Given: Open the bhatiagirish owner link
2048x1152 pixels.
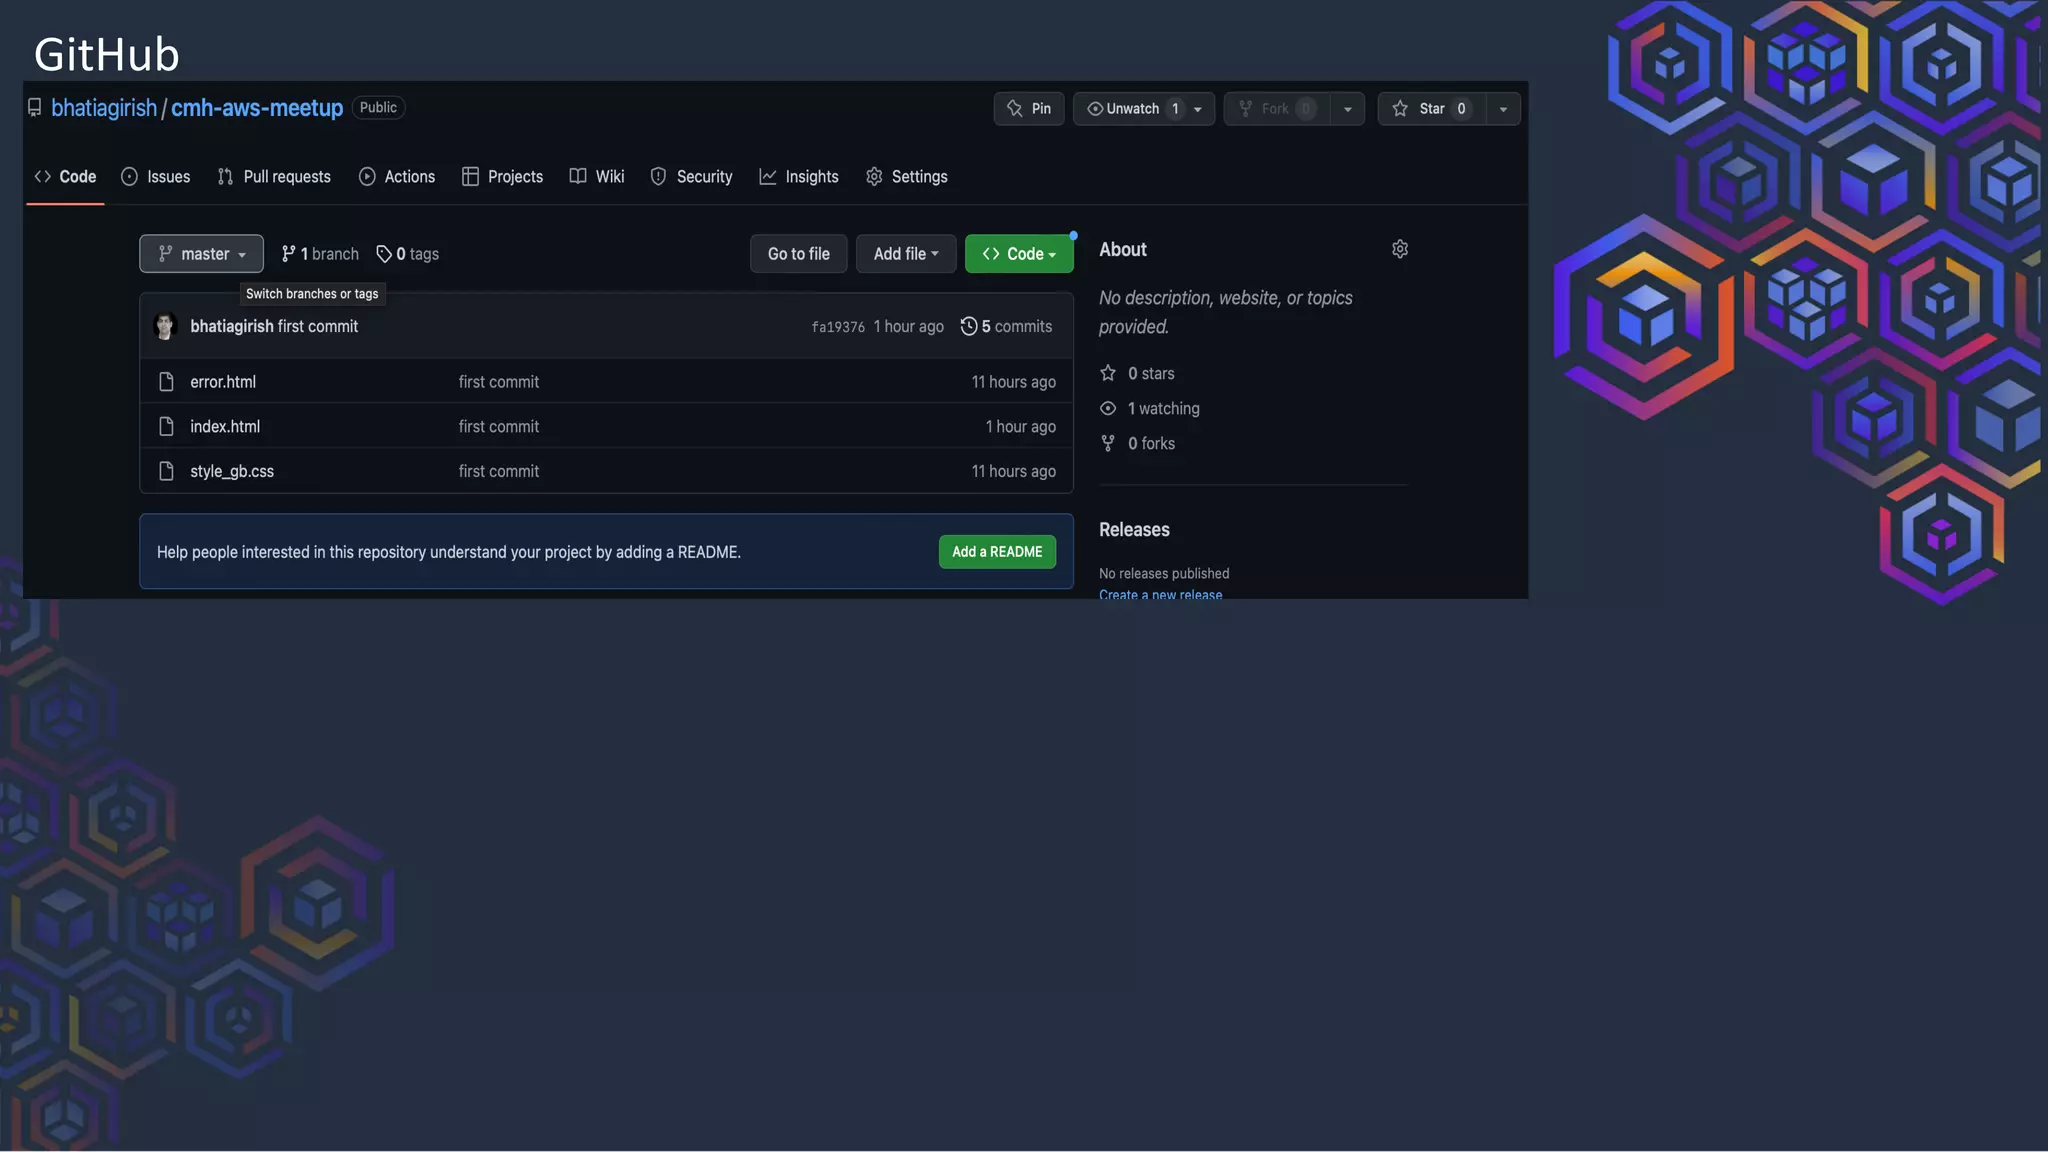Looking at the screenshot, I should (x=104, y=108).
